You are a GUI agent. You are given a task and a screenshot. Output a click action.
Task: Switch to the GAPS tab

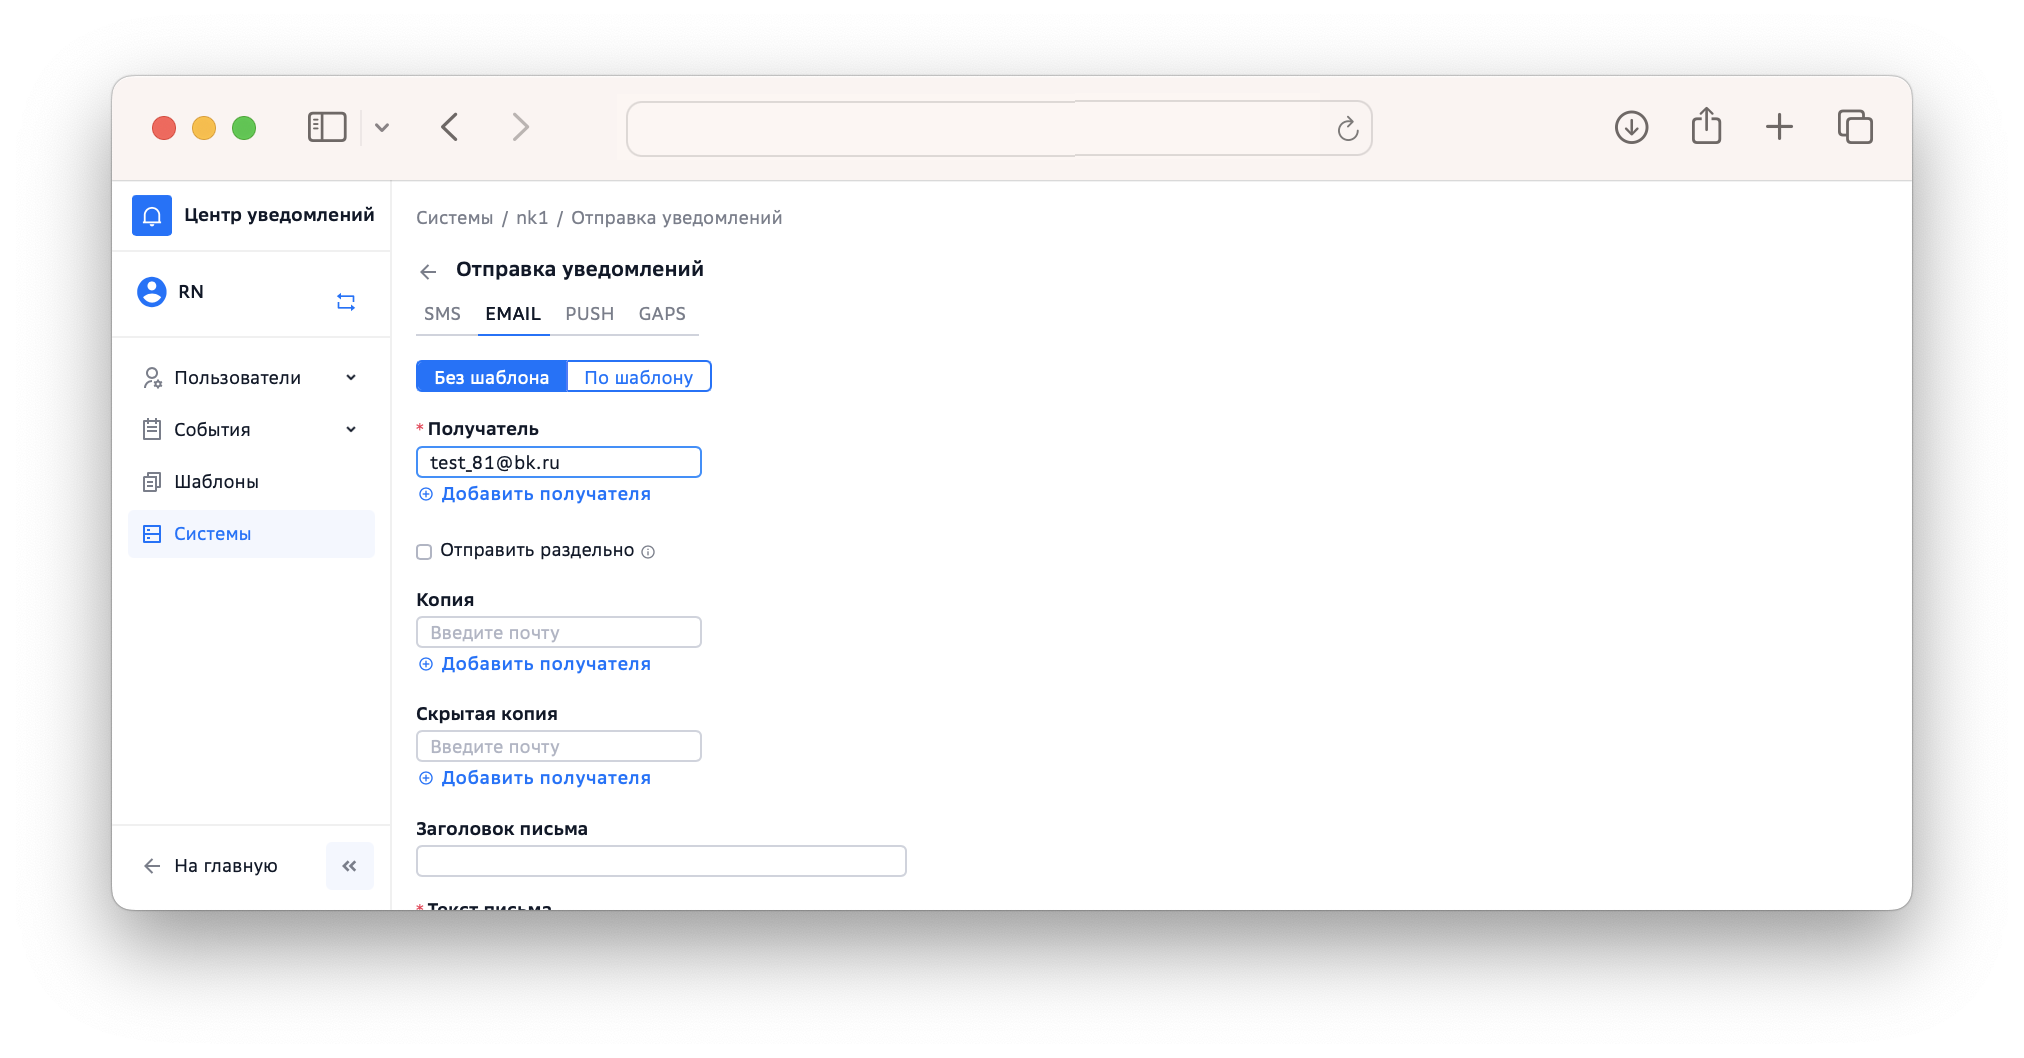[x=662, y=314]
